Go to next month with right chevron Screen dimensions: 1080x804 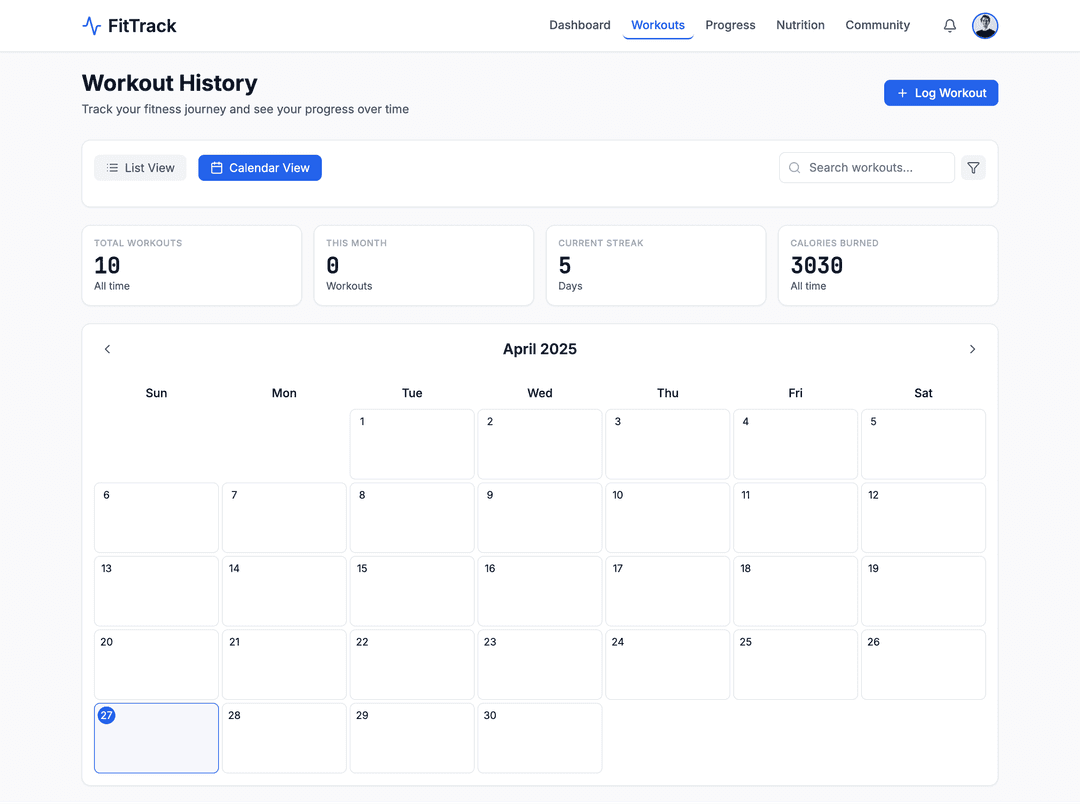coord(972,349)
